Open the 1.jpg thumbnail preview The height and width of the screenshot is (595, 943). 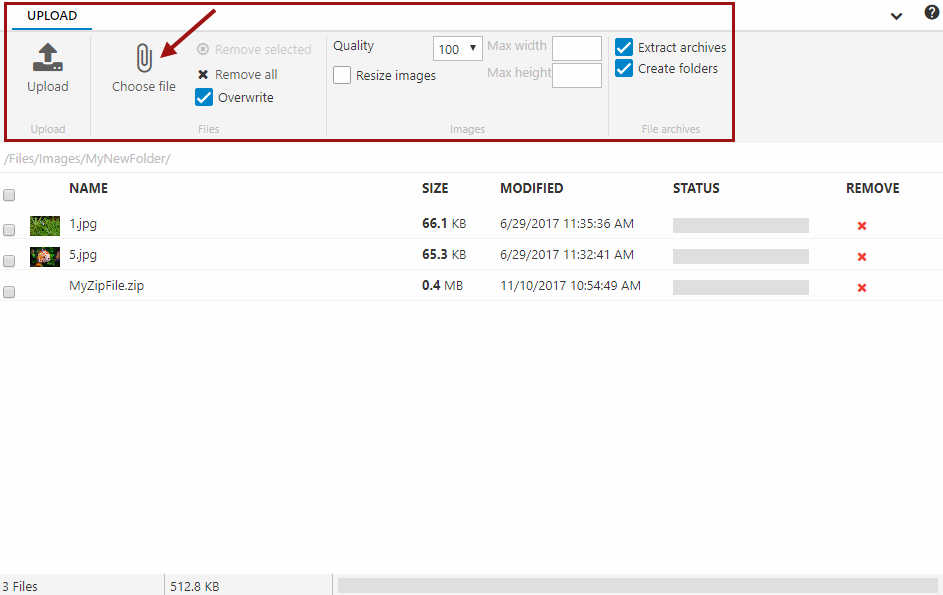(x=45, y=225)
